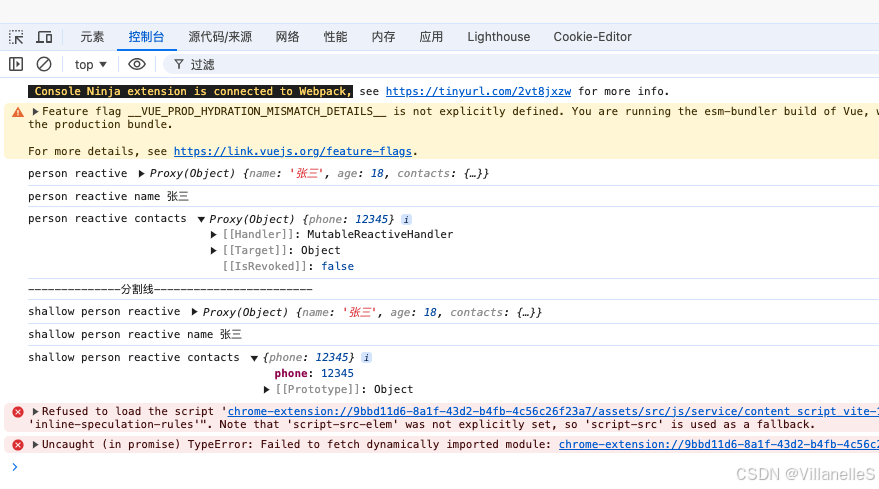The height and width of the screenshot is (489, 879).
Task: Open the chrome-extension link in the Refused to load error
Action: pyautogui.click(x=553, y=411)
